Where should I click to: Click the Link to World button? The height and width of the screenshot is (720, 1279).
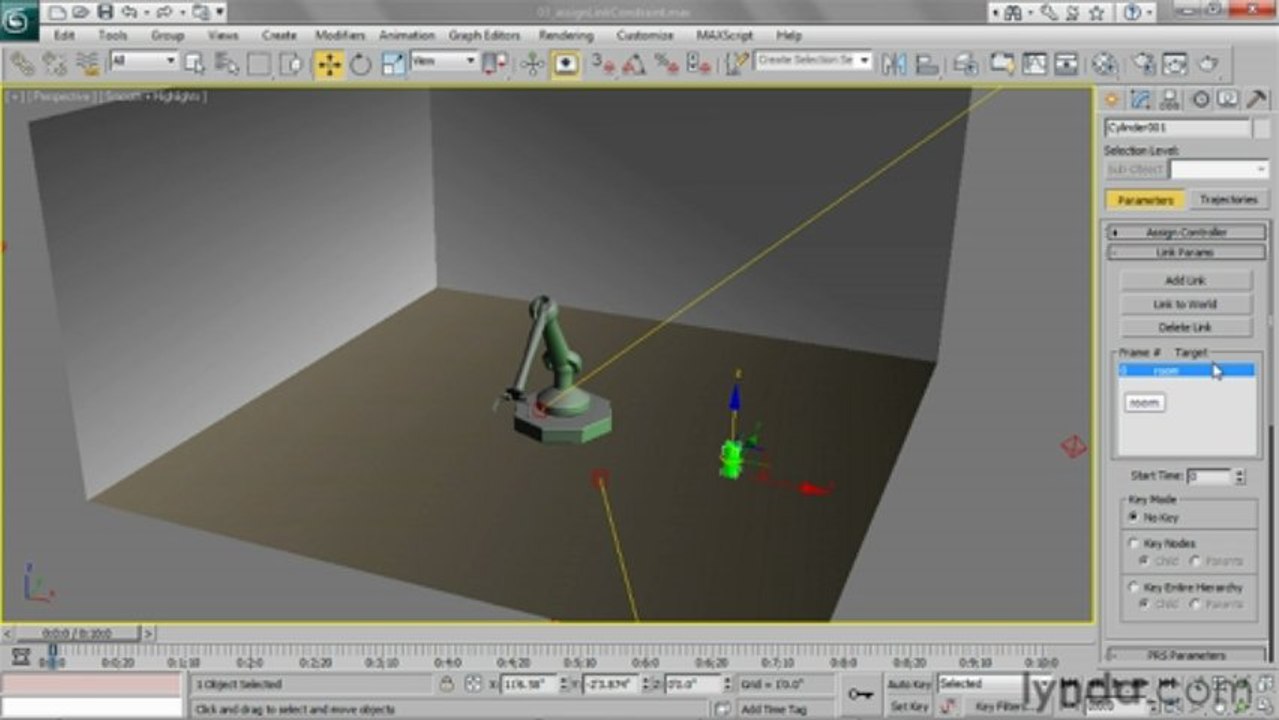pyautogui.click(x=1187, y=304)
